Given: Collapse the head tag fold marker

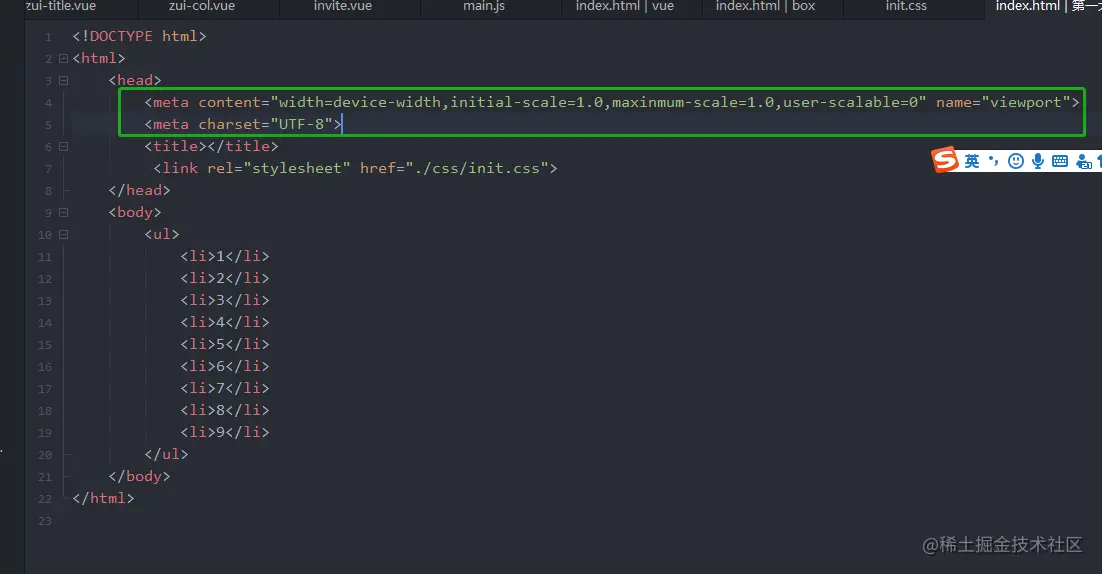Looking at the screenshot, I should click(x=63, y=81).
